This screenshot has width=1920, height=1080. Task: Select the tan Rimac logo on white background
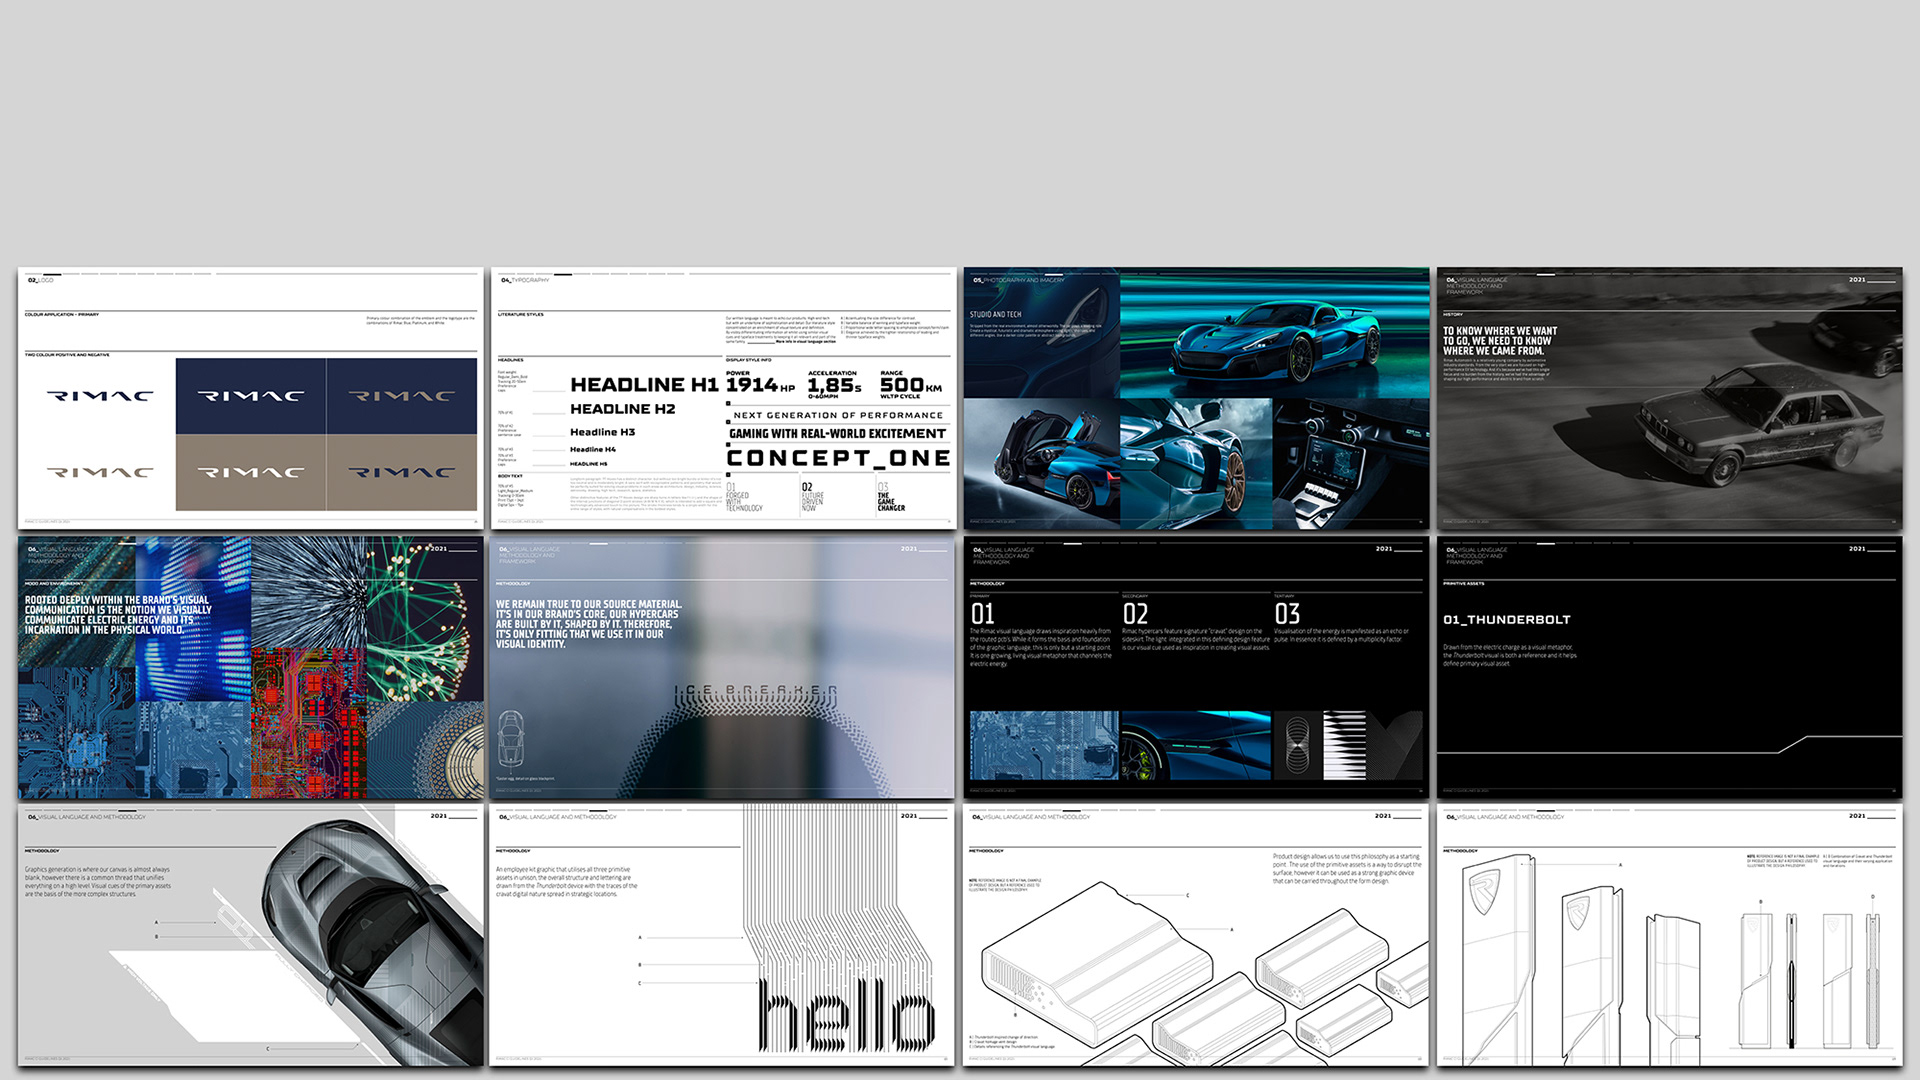[100, 472]
